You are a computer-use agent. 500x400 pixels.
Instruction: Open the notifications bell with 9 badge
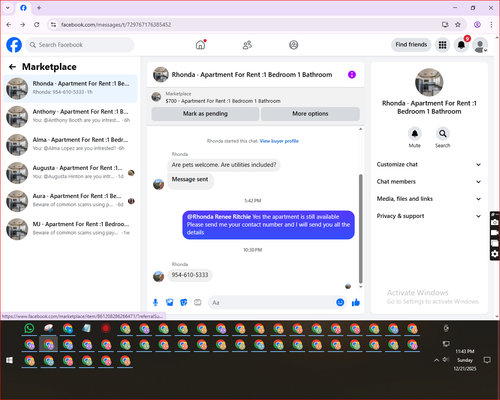tap(461, 45)
